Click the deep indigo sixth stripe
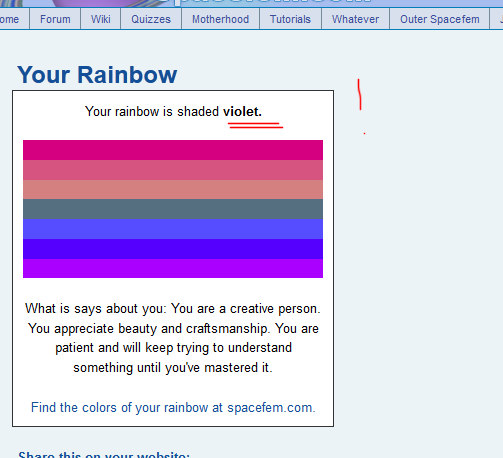Image resolution: width=503 pixels, height=458 pixels. click(x=173, y=249)
